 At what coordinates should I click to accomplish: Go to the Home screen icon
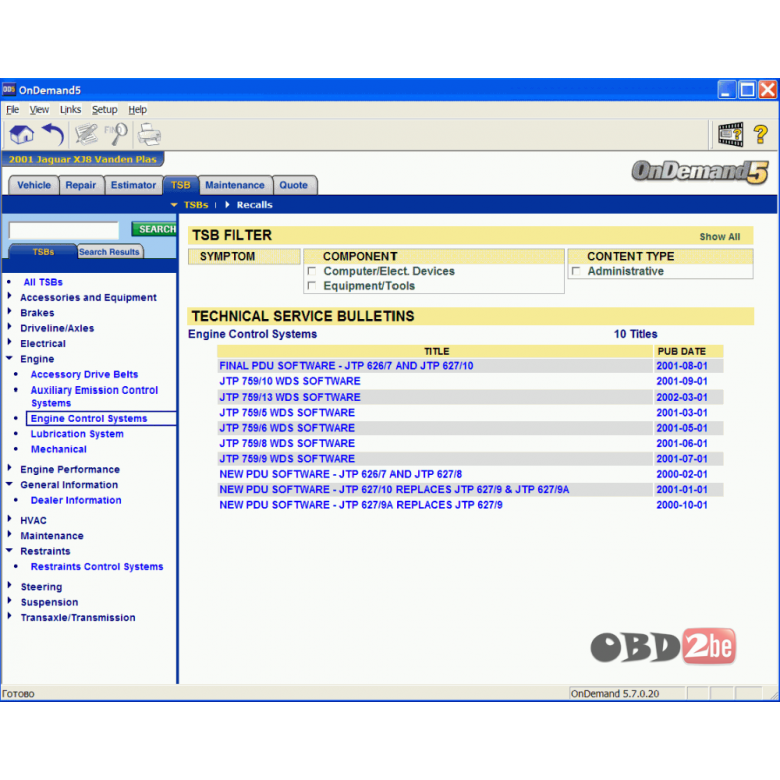(x=21, y=134)
